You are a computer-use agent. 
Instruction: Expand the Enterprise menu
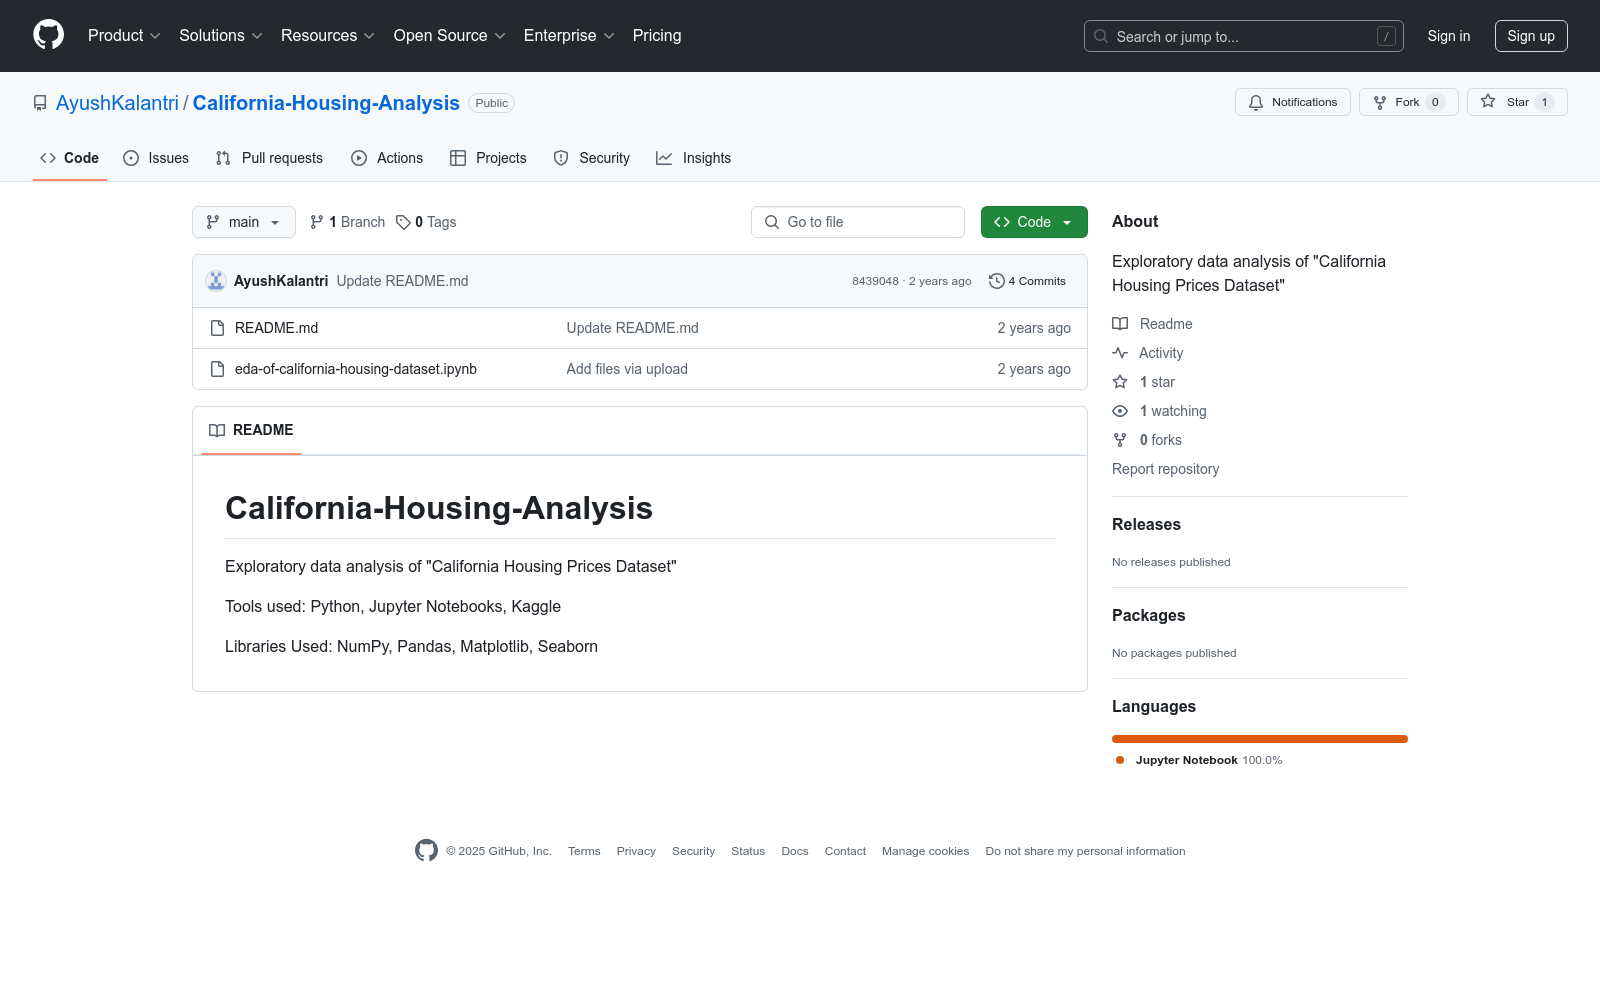click(x=569, y=36)
